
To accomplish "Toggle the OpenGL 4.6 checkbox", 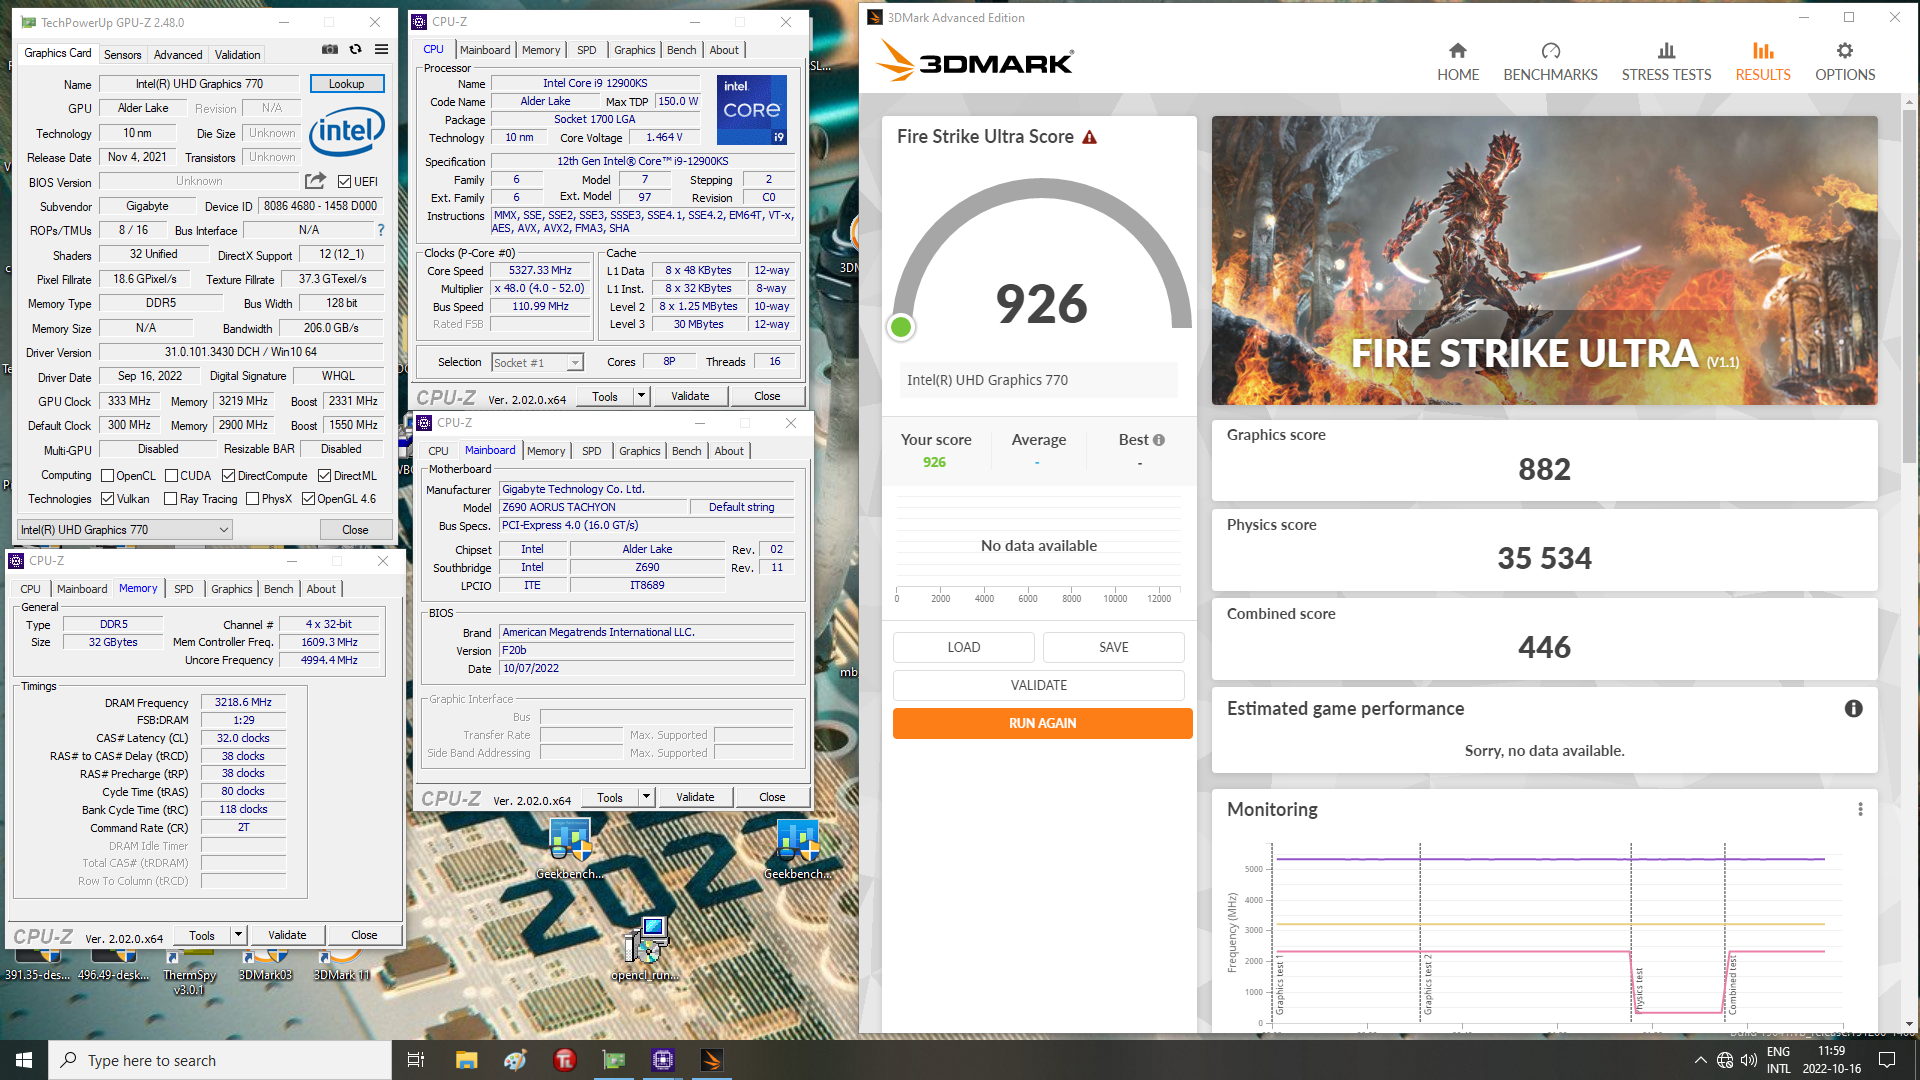I will click(308, 499).
